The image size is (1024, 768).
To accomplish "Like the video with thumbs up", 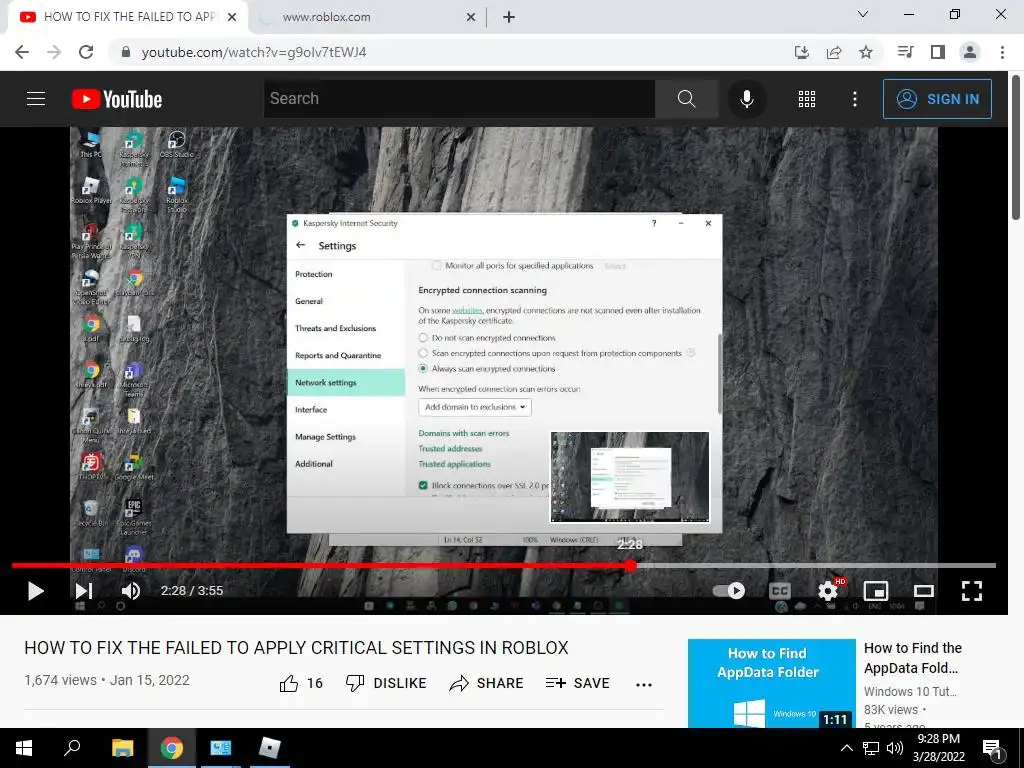I will pyautogui.click(x=289, y=683).
